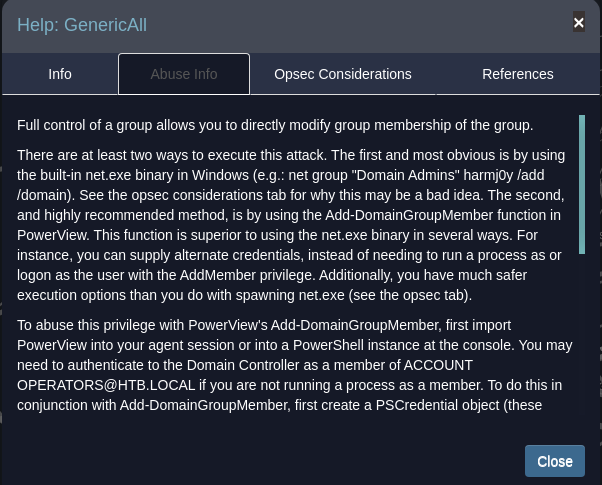The image size is (602, 485).
Task: Show the References tab
Action: pyautogui.click(x=517, y=74)
